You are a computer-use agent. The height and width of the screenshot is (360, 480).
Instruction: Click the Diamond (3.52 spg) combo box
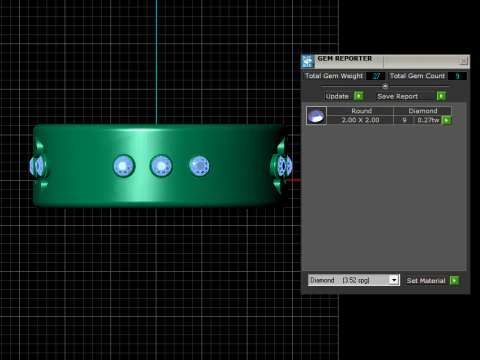(x=353, y=280)
